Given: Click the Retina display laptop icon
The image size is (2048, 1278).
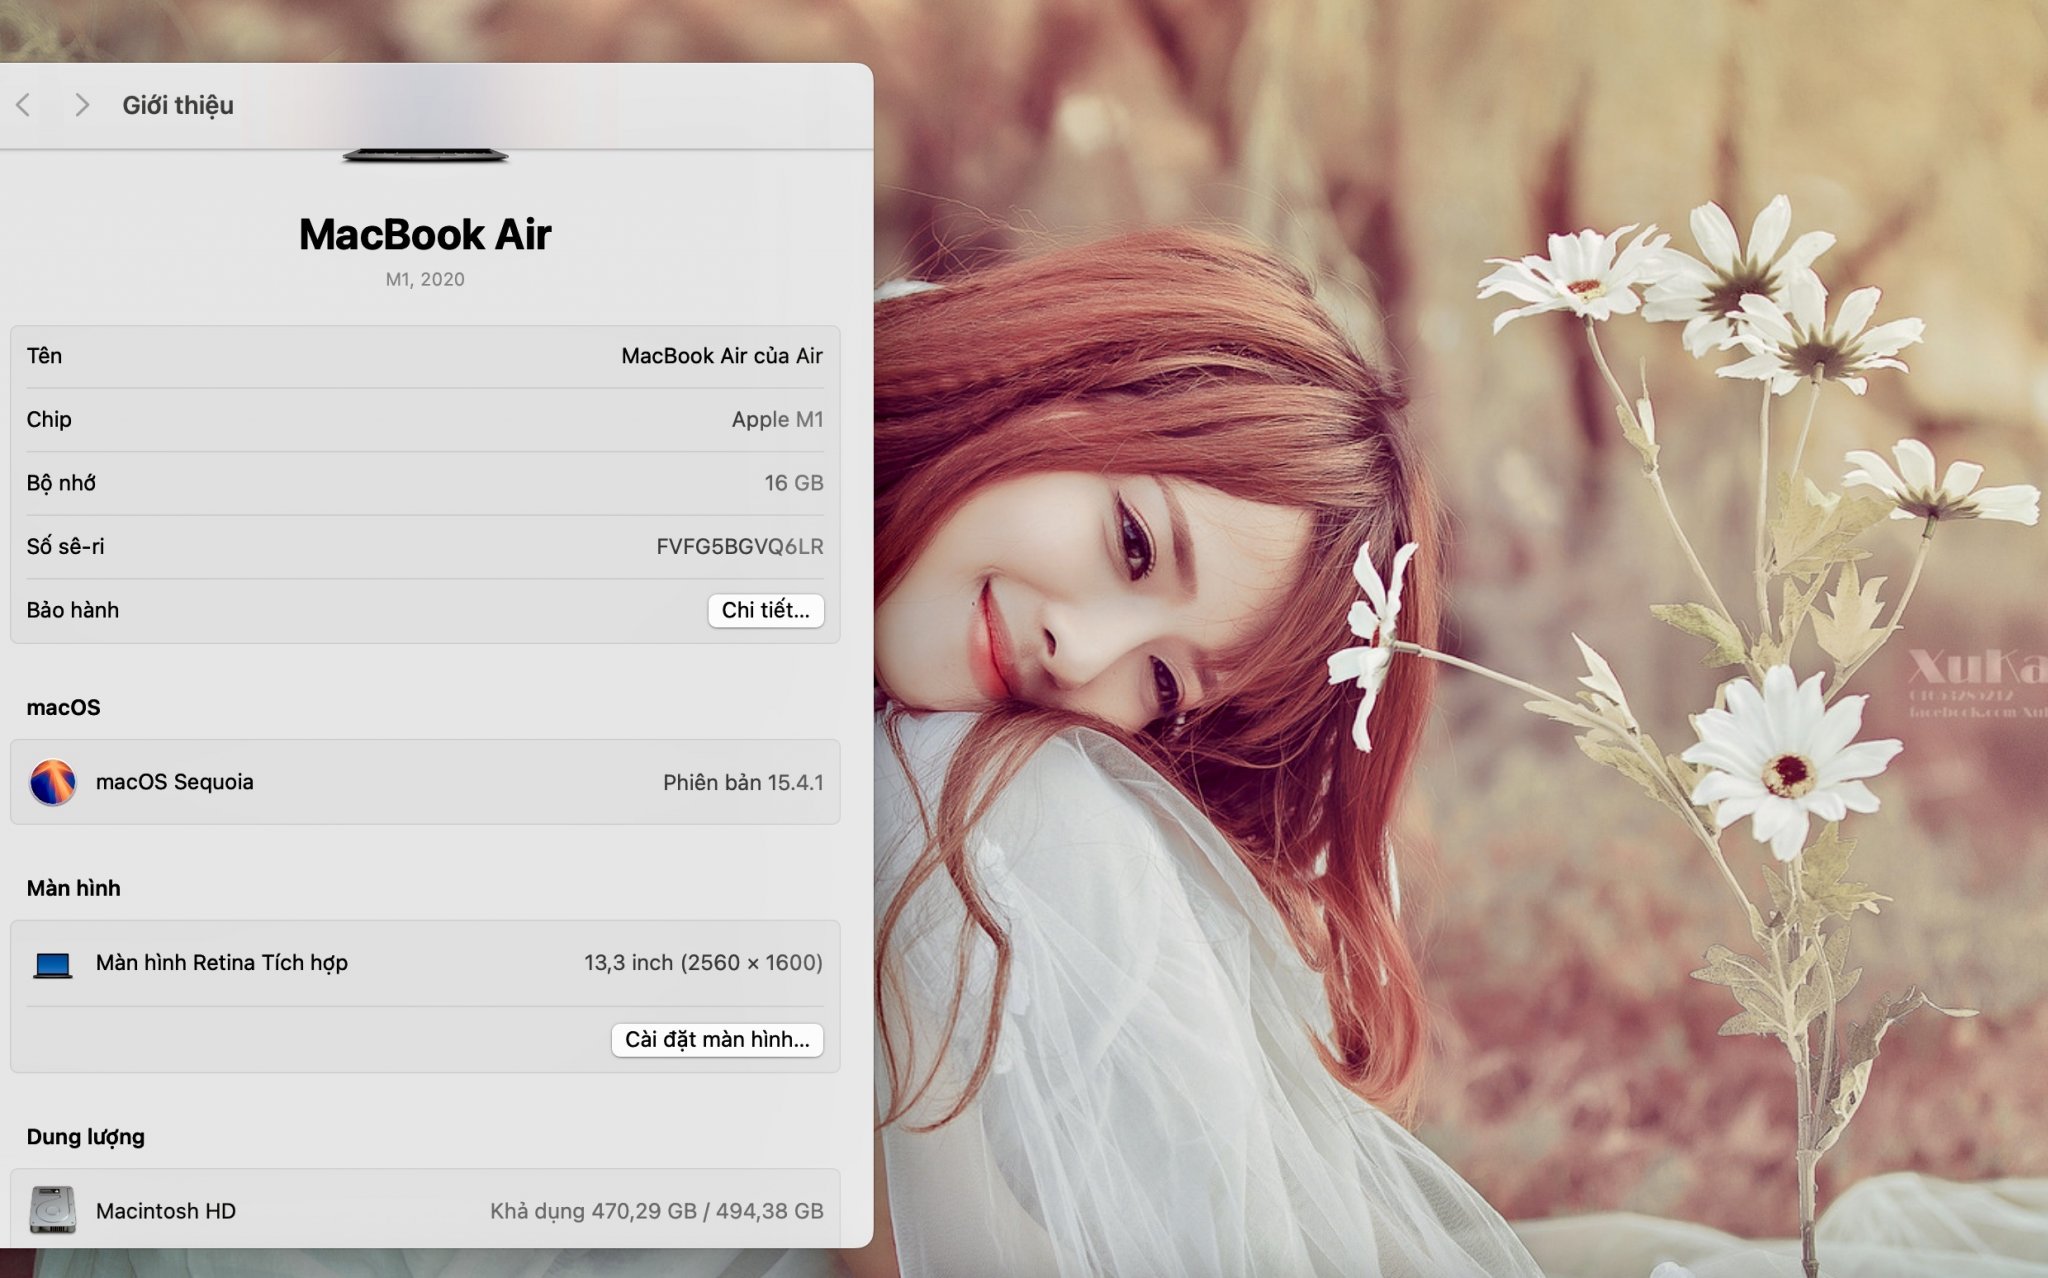Looking at the screenshot, I should 52,964.
